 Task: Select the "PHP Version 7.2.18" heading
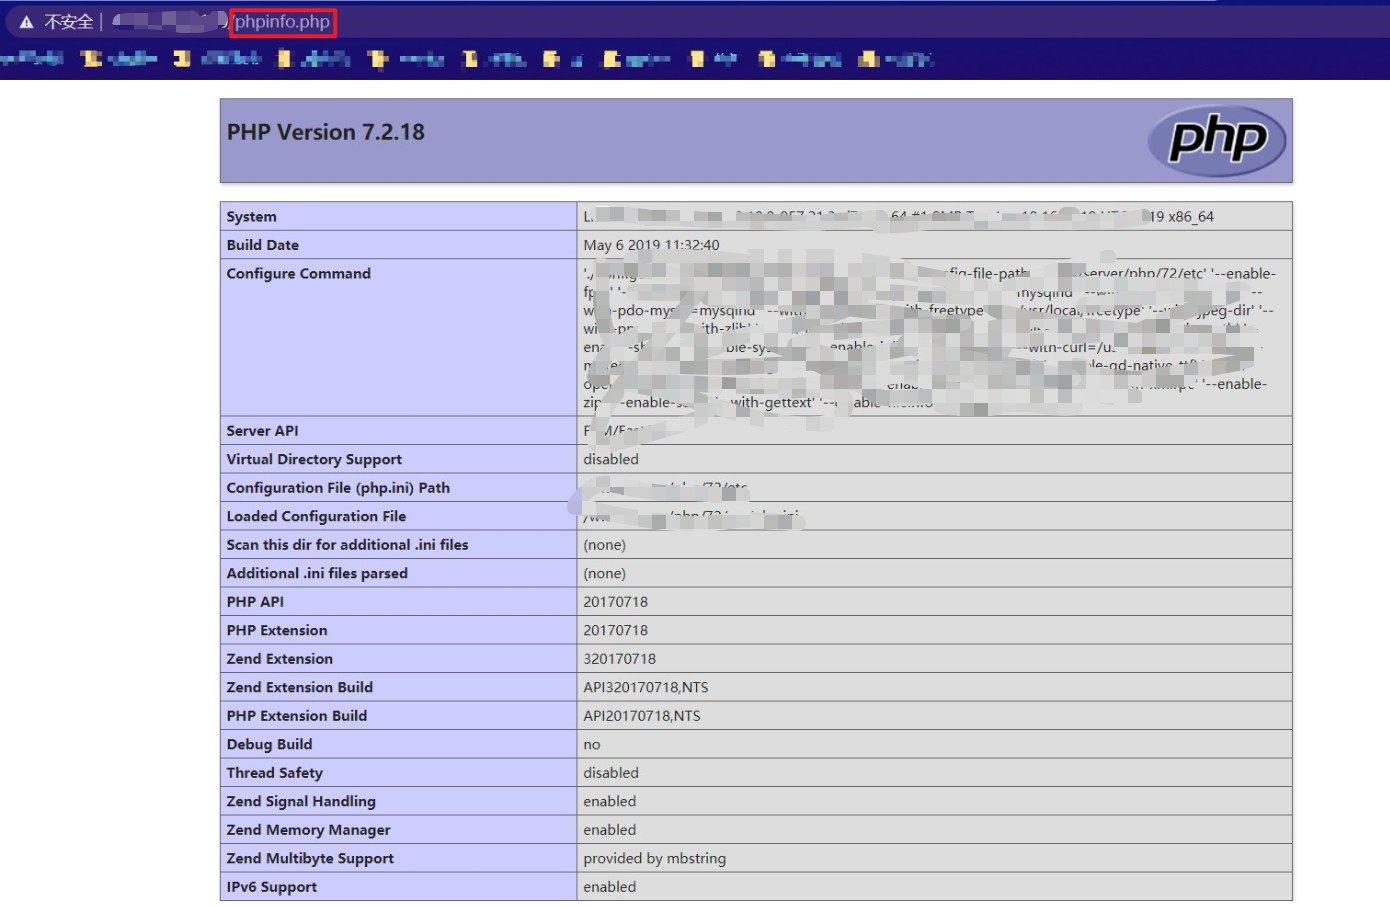click(x=326, y=132)
